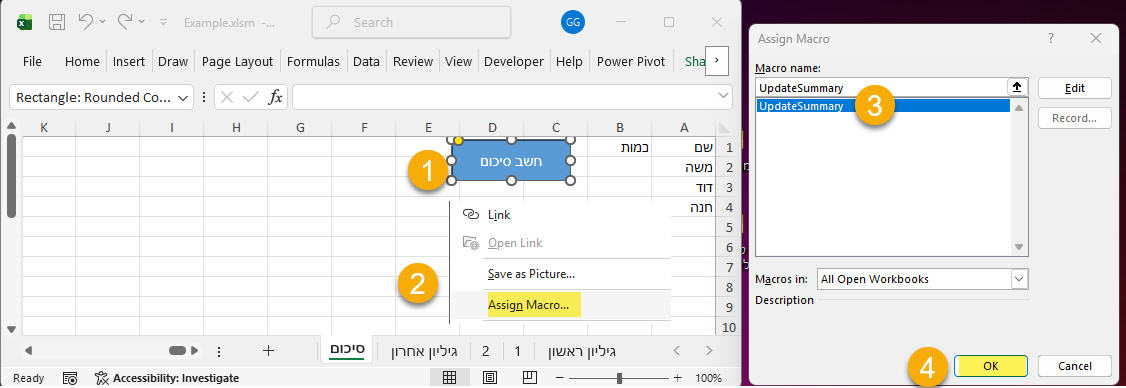Click the zoom slider handle
Viewport: 1126px width, 388px height.
click(x=619, y=378)
